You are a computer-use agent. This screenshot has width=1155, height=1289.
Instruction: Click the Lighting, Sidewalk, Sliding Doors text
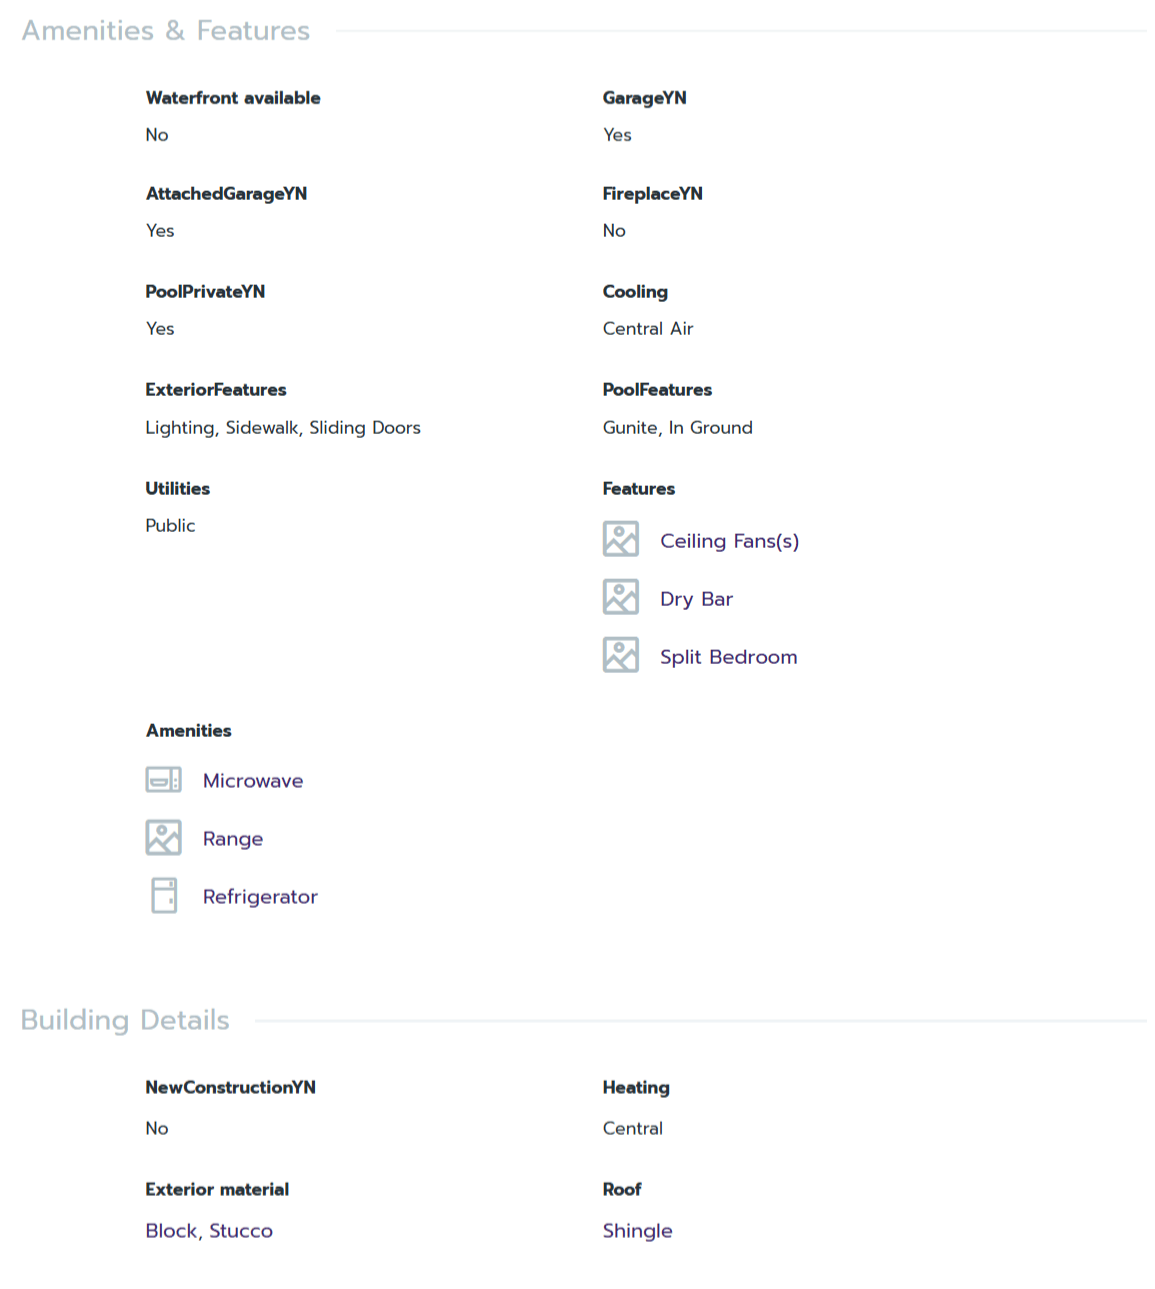click(283, 428)
